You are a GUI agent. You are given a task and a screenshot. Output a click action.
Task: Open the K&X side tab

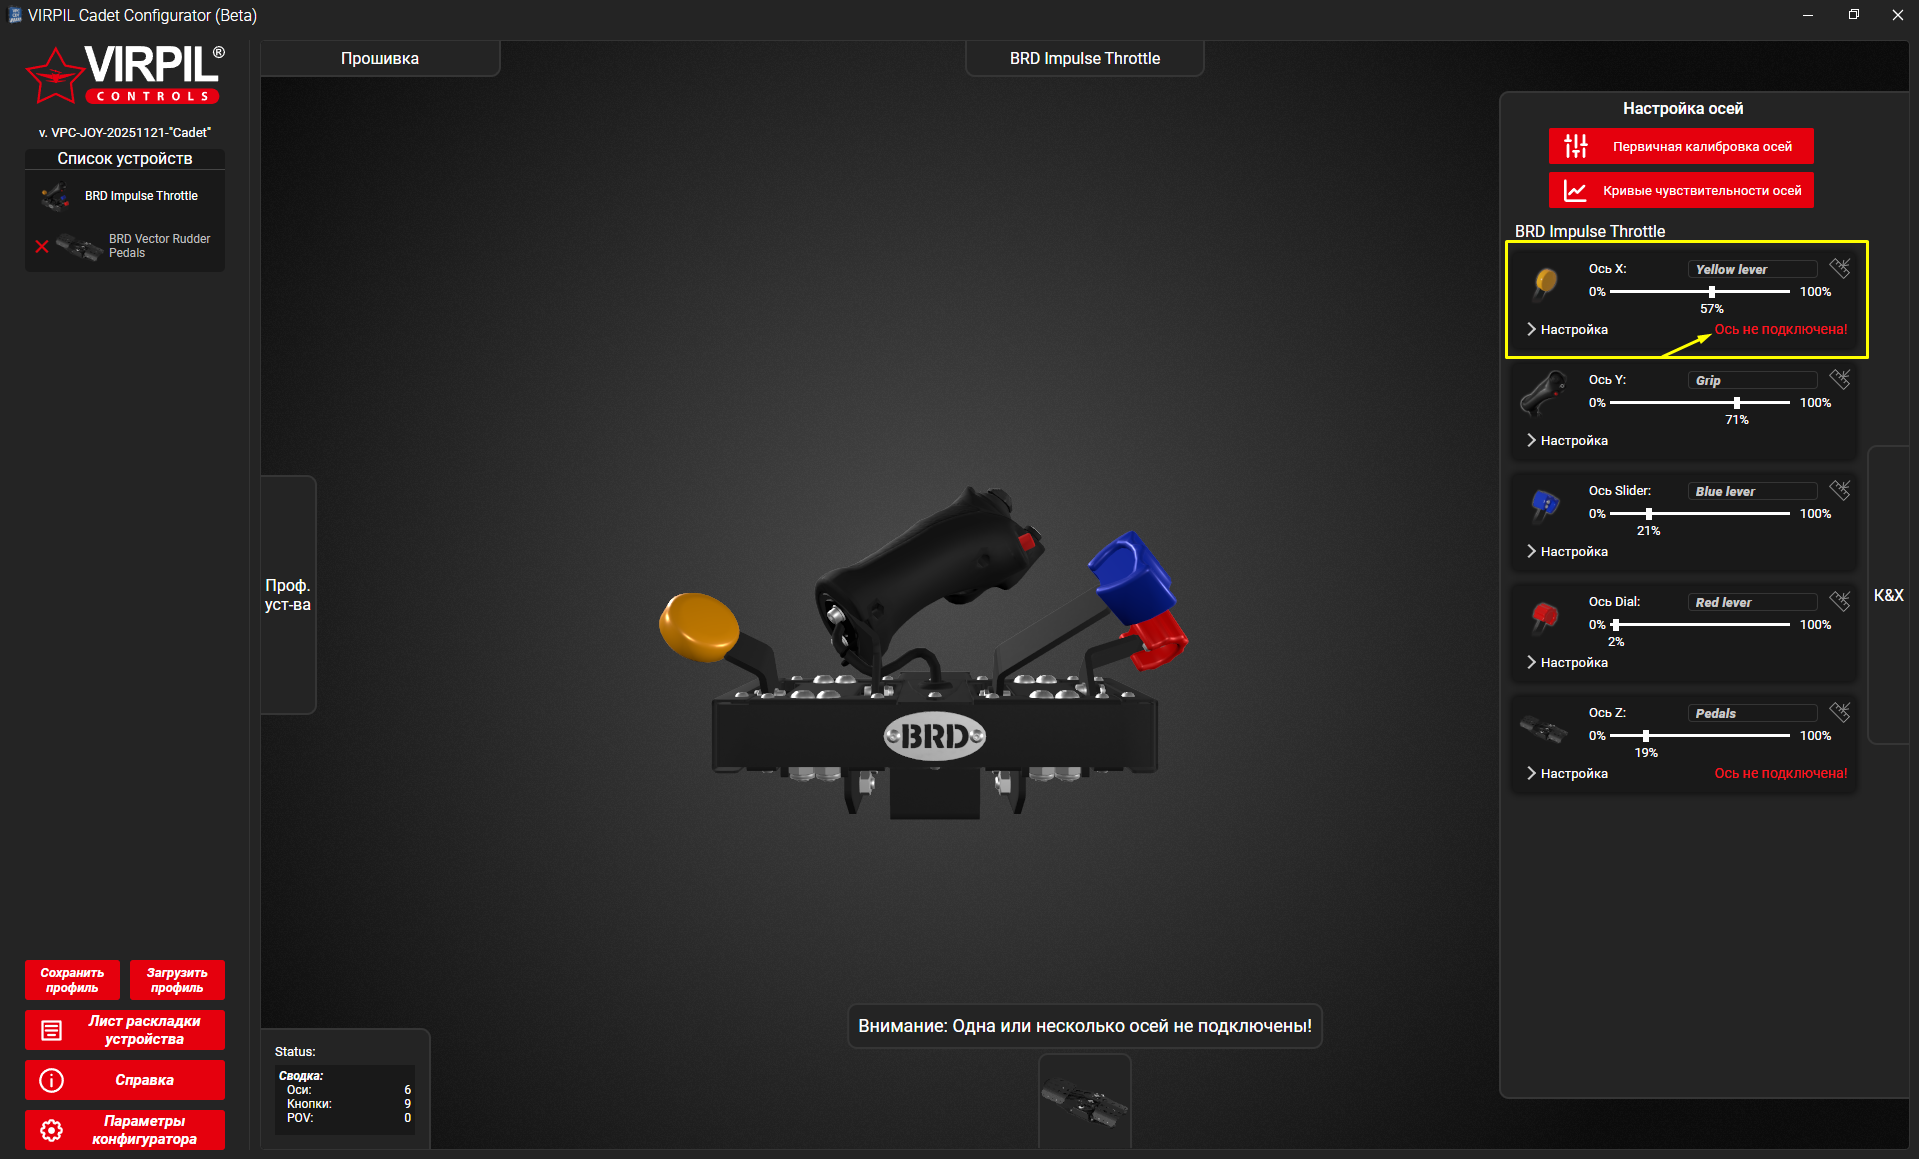tap(1888, 595)
